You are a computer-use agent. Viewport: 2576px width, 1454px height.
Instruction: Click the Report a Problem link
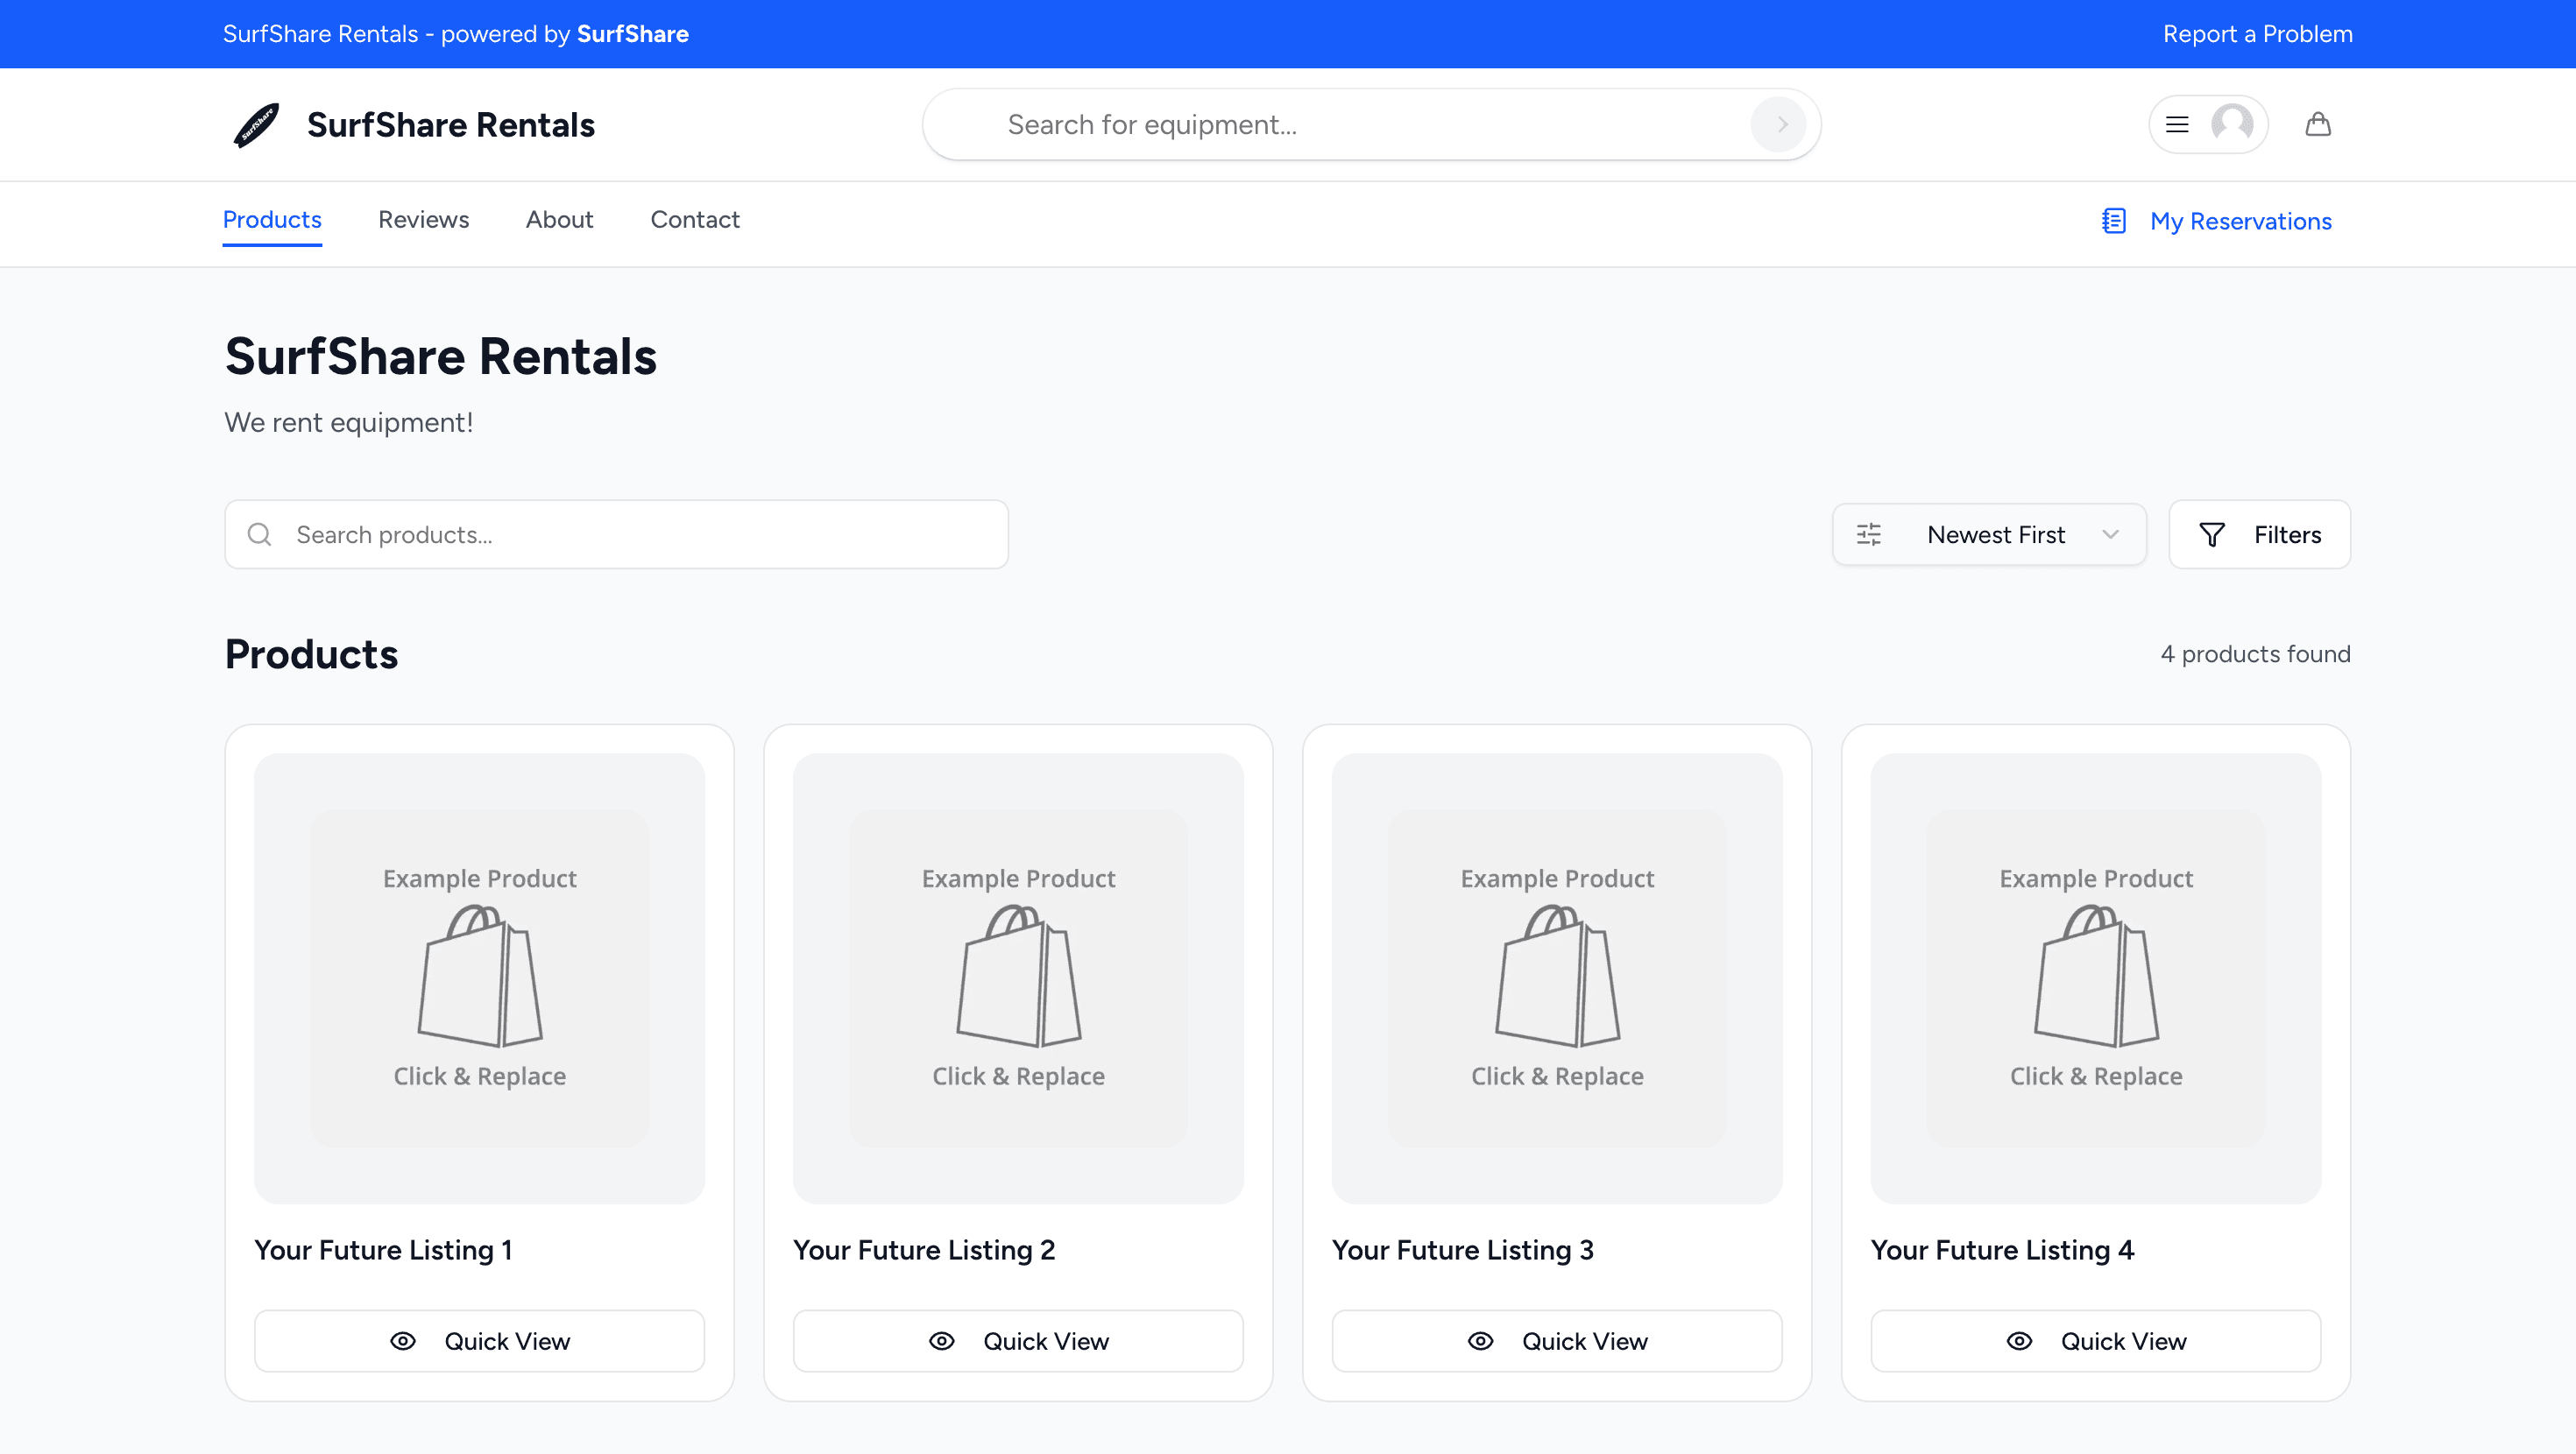click(x=2257, y=34)
